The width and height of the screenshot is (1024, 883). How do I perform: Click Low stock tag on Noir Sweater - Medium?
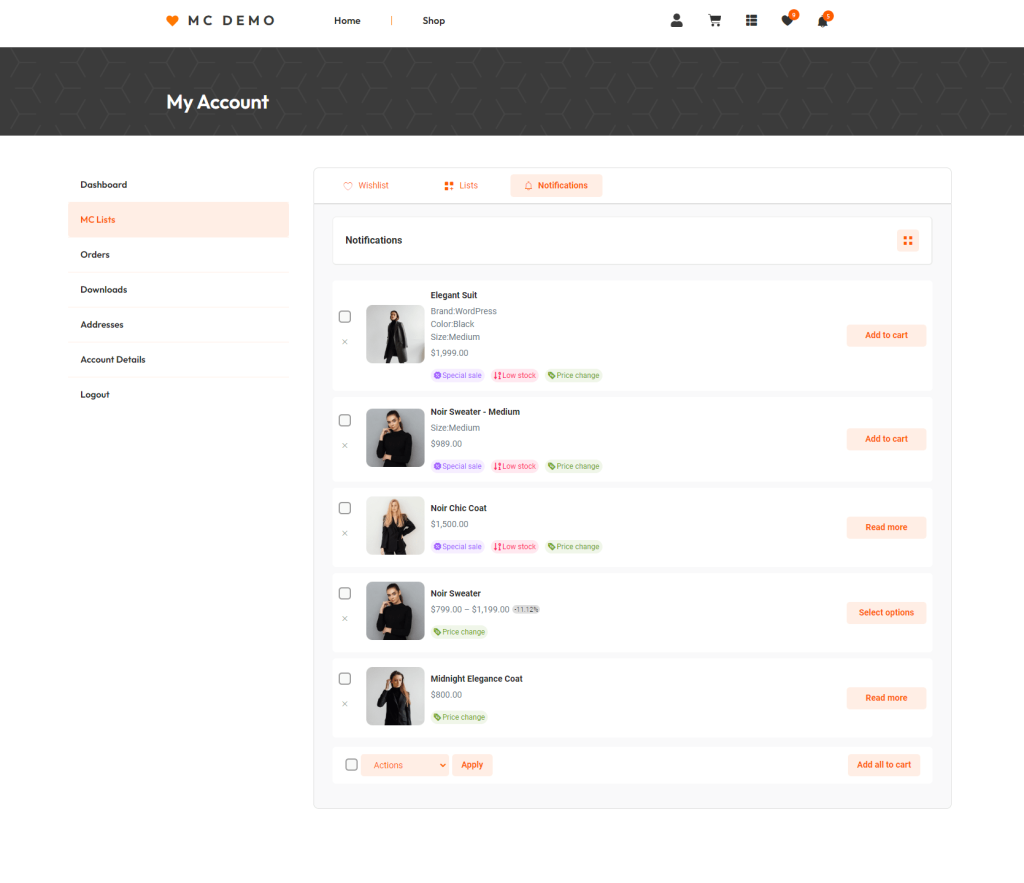[515, 466]
